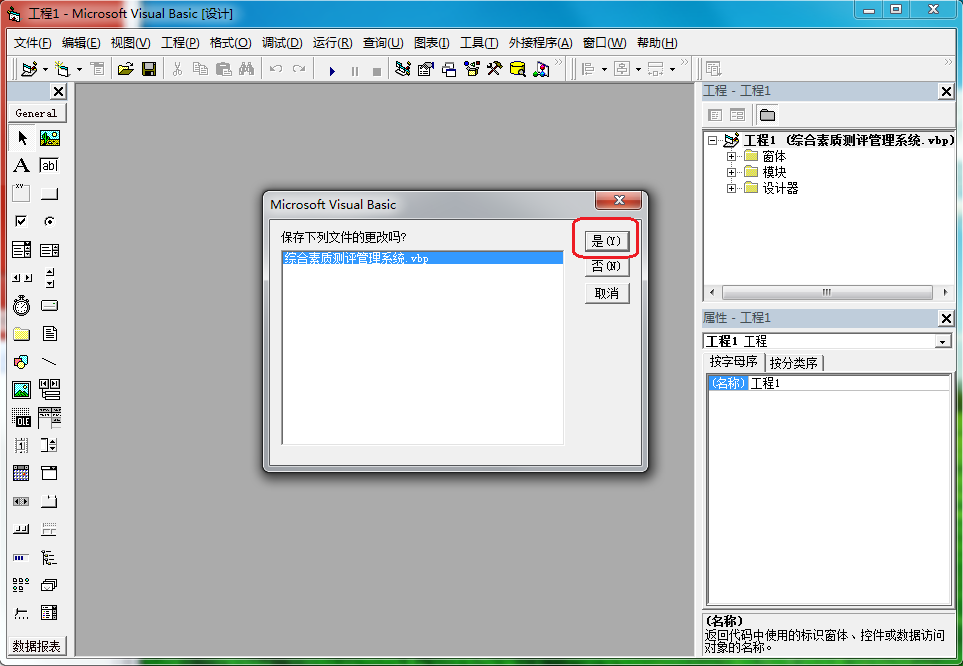The width and height of the screenshot is (963, 666).
Task: Open the 外接程序(A) menu
Action: tap(540, 42)
